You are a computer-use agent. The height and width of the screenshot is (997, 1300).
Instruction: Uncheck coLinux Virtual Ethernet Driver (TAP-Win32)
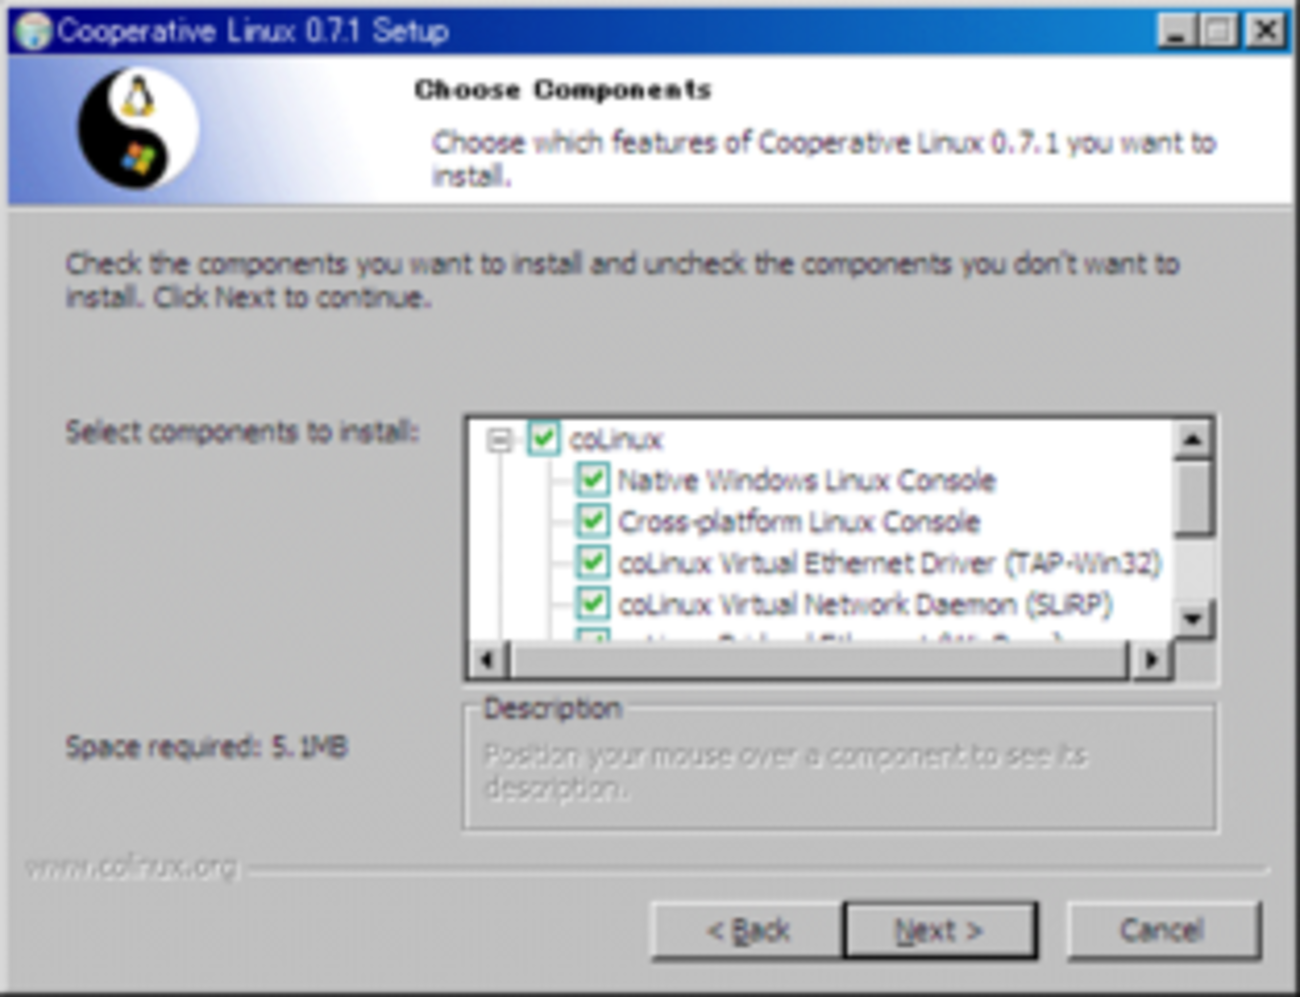(x=592, y=562)
